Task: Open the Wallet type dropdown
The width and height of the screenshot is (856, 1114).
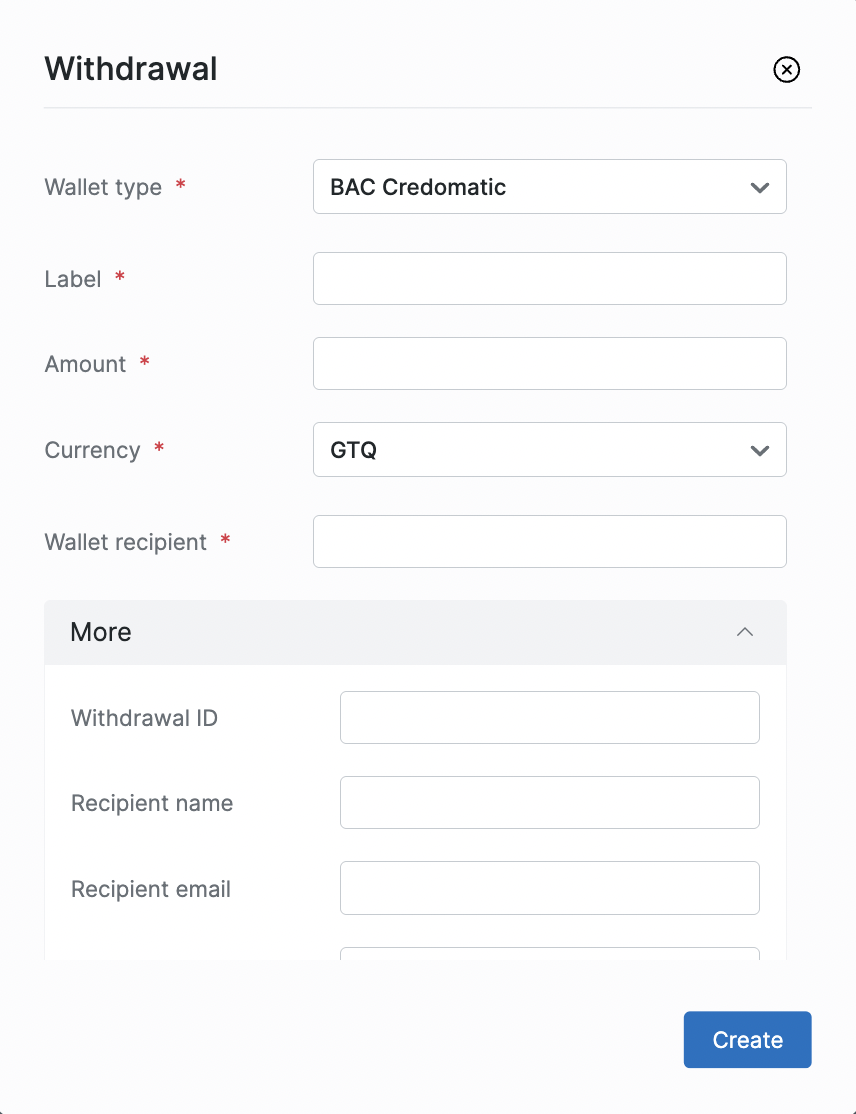Action: 549,187
